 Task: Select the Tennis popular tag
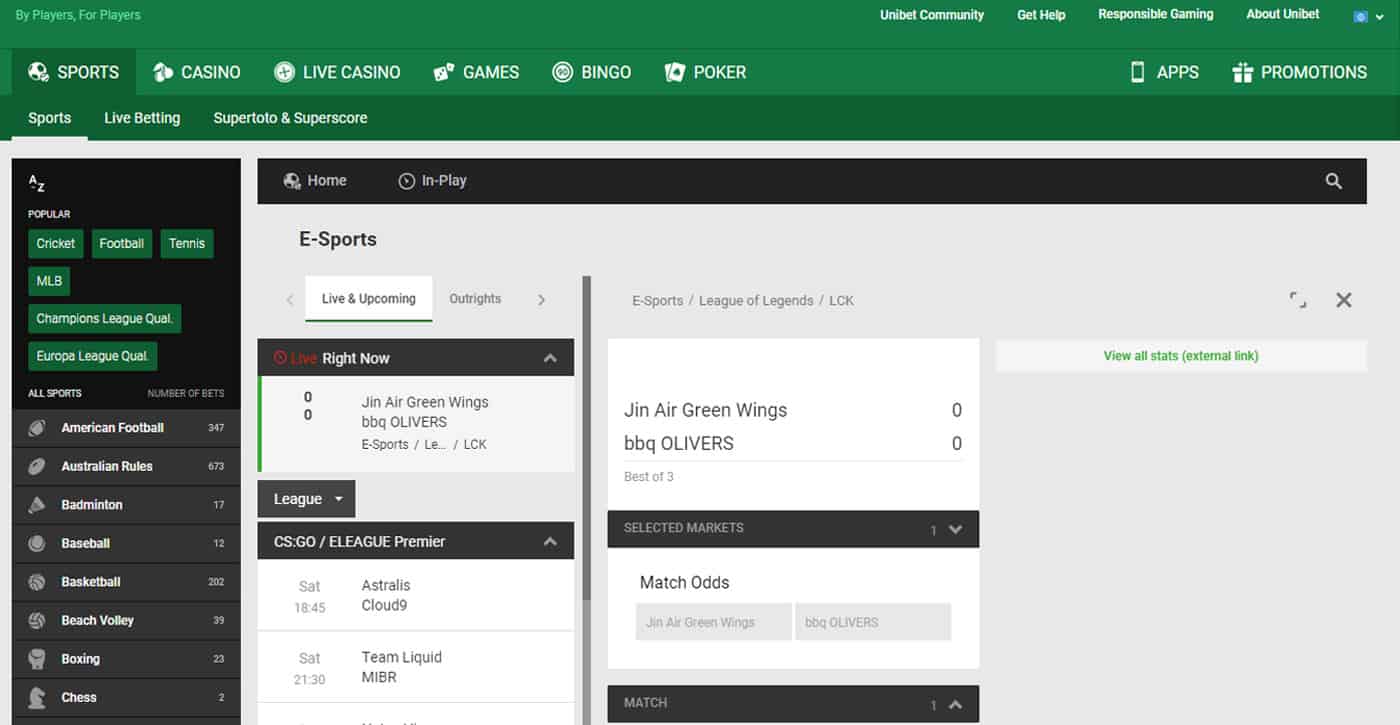(187, 243)
